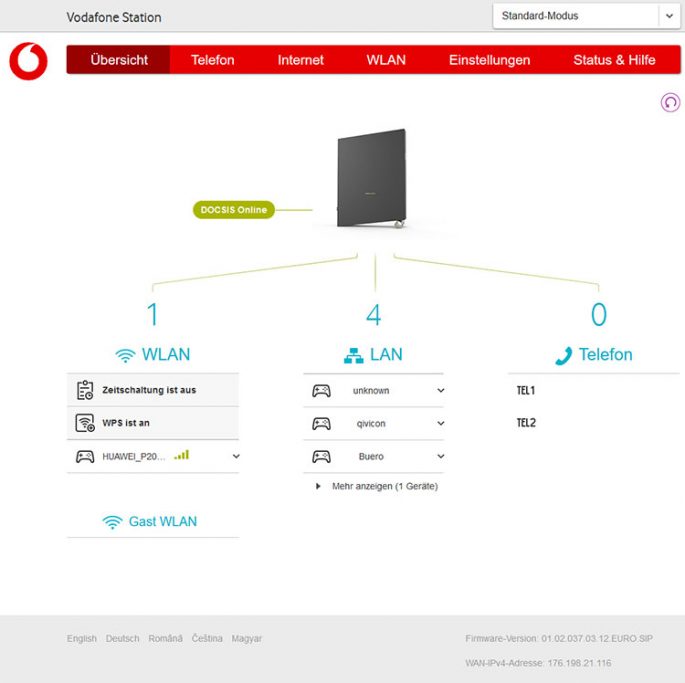Click the HUAWEI_P20 signal strength bars
This screenshot has width=685, height=683.
[182, 455]
